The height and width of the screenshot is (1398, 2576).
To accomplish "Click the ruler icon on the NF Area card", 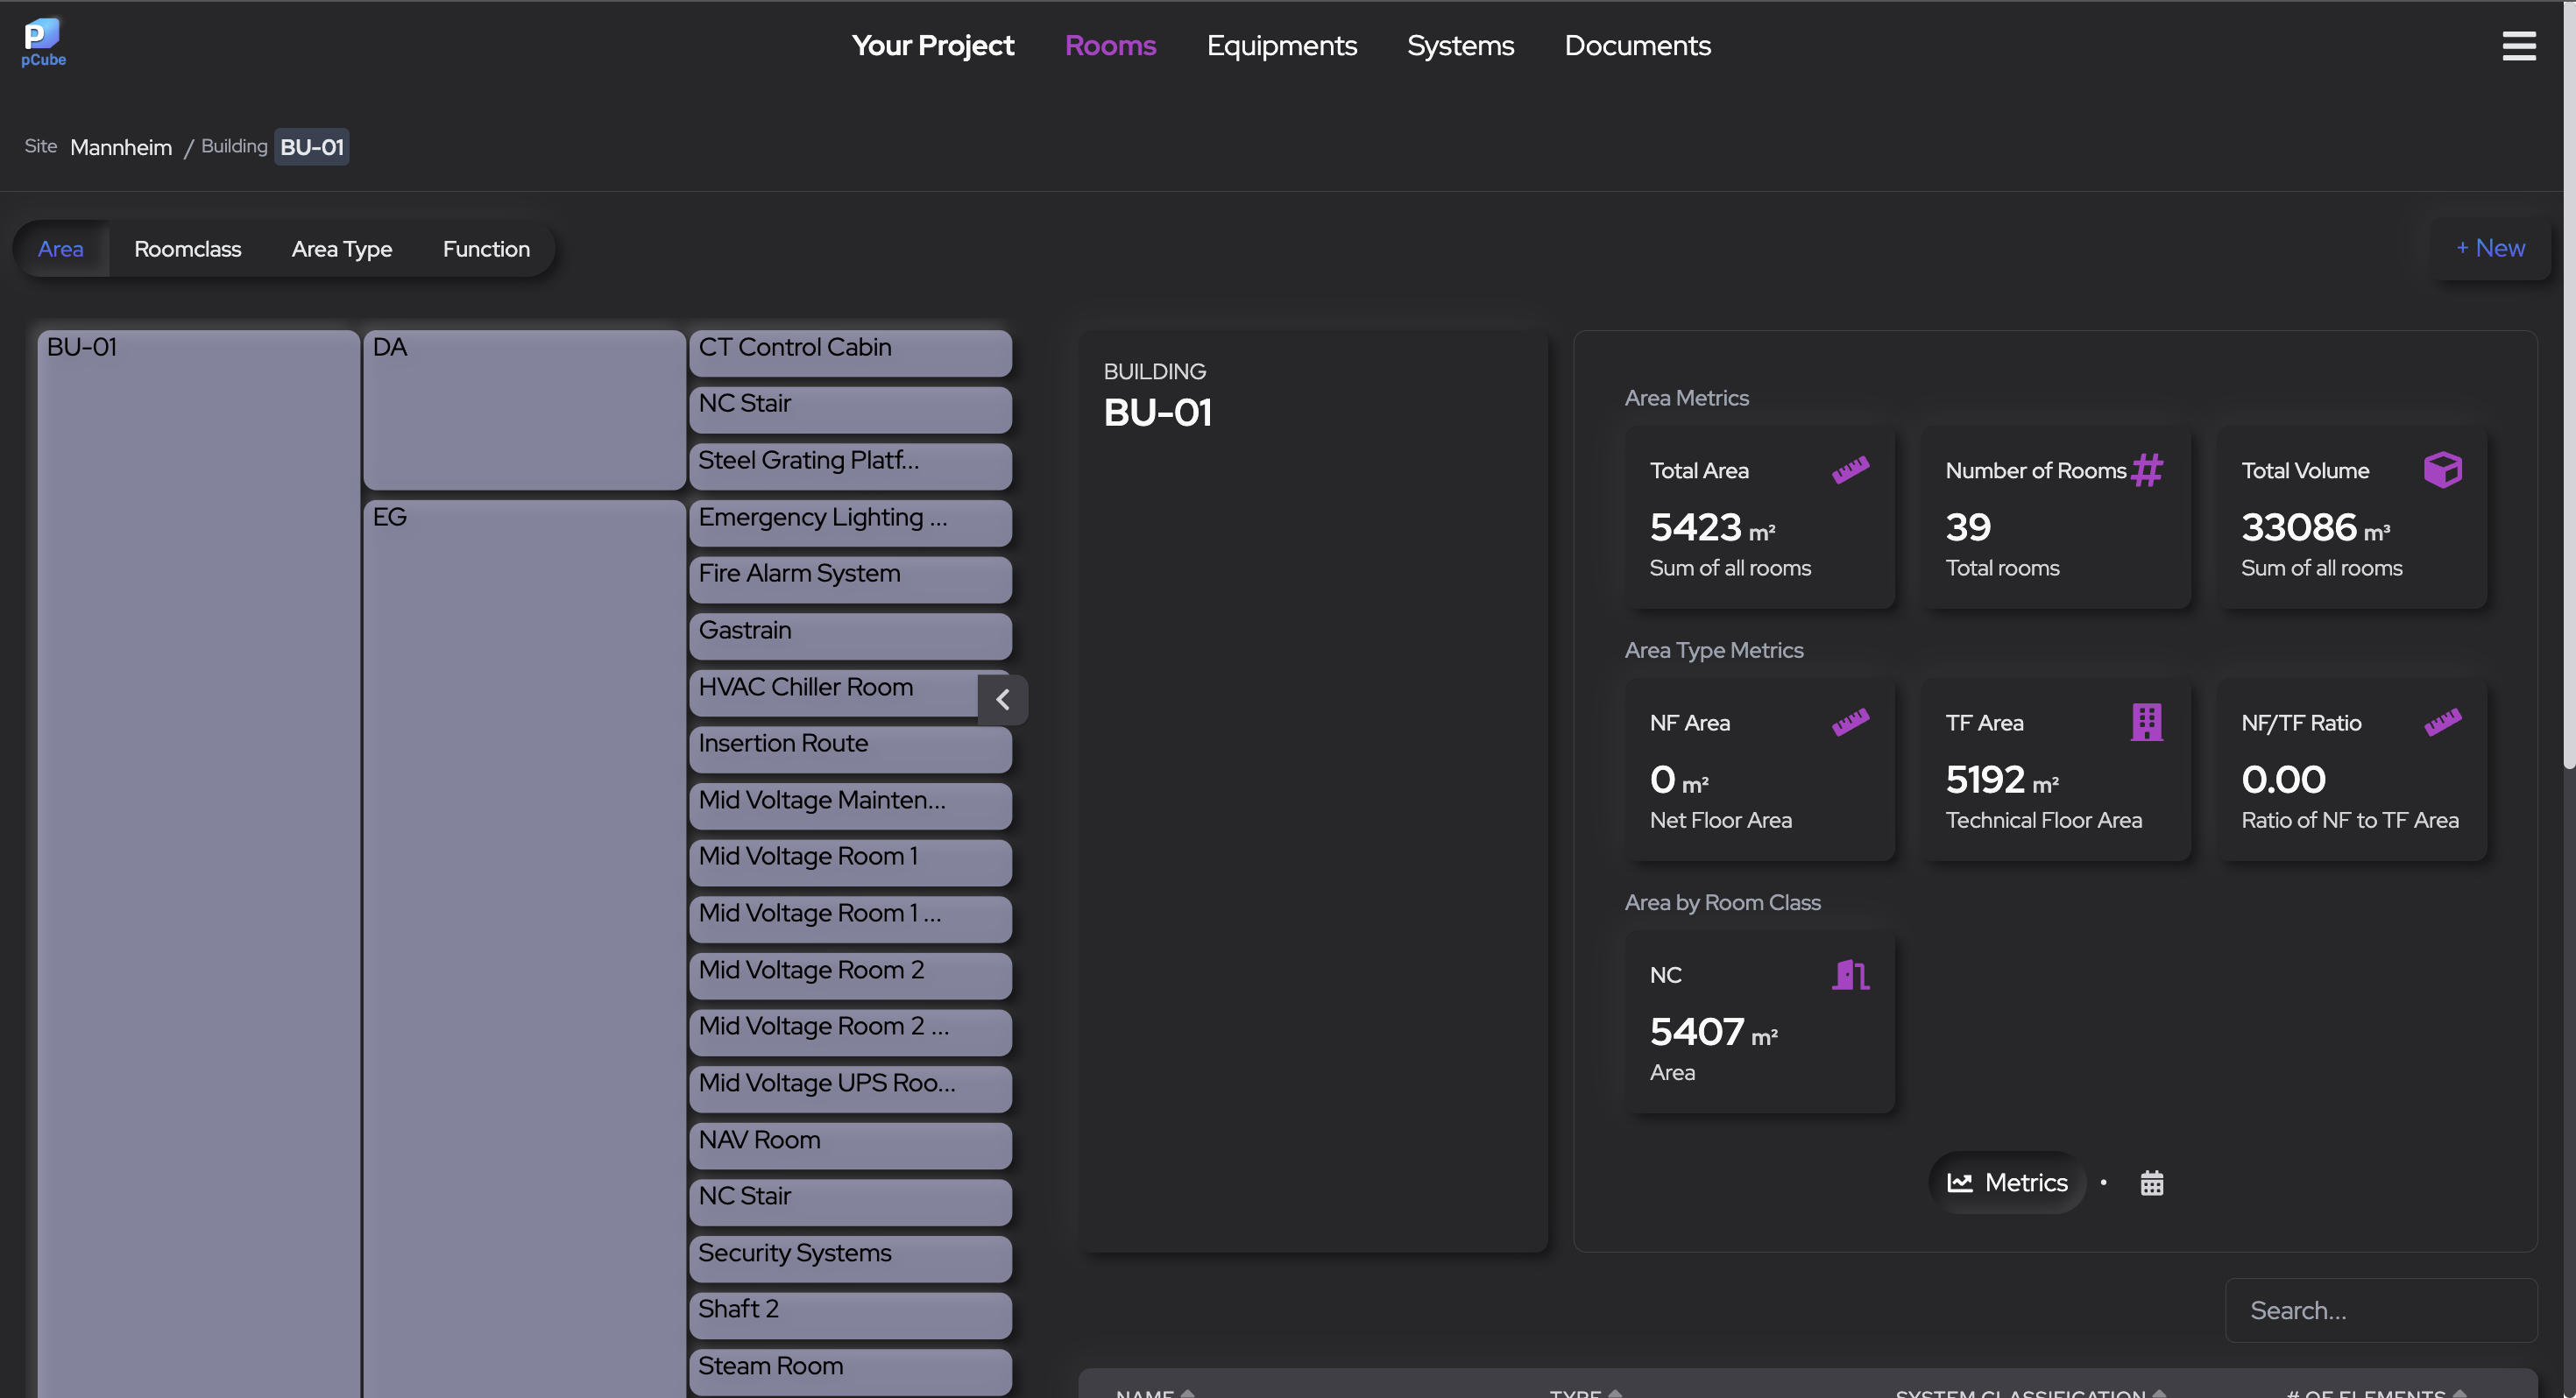I will [x=1853, y=721].
